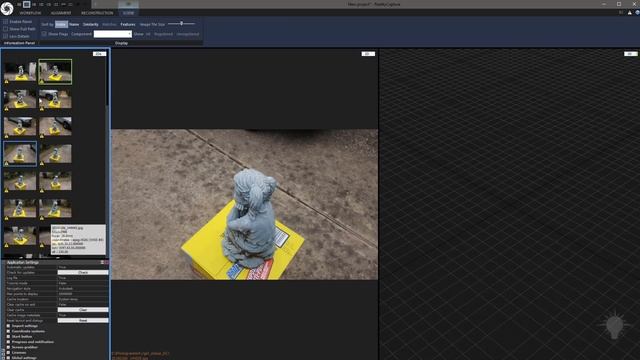Show only Registered images

pyautogui.click(x=163, y=34)
